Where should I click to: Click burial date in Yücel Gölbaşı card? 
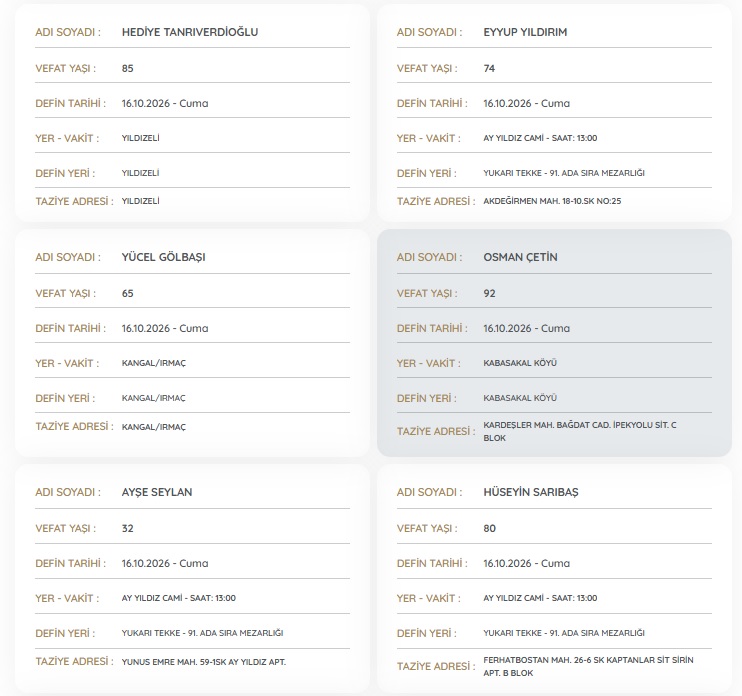165,328
